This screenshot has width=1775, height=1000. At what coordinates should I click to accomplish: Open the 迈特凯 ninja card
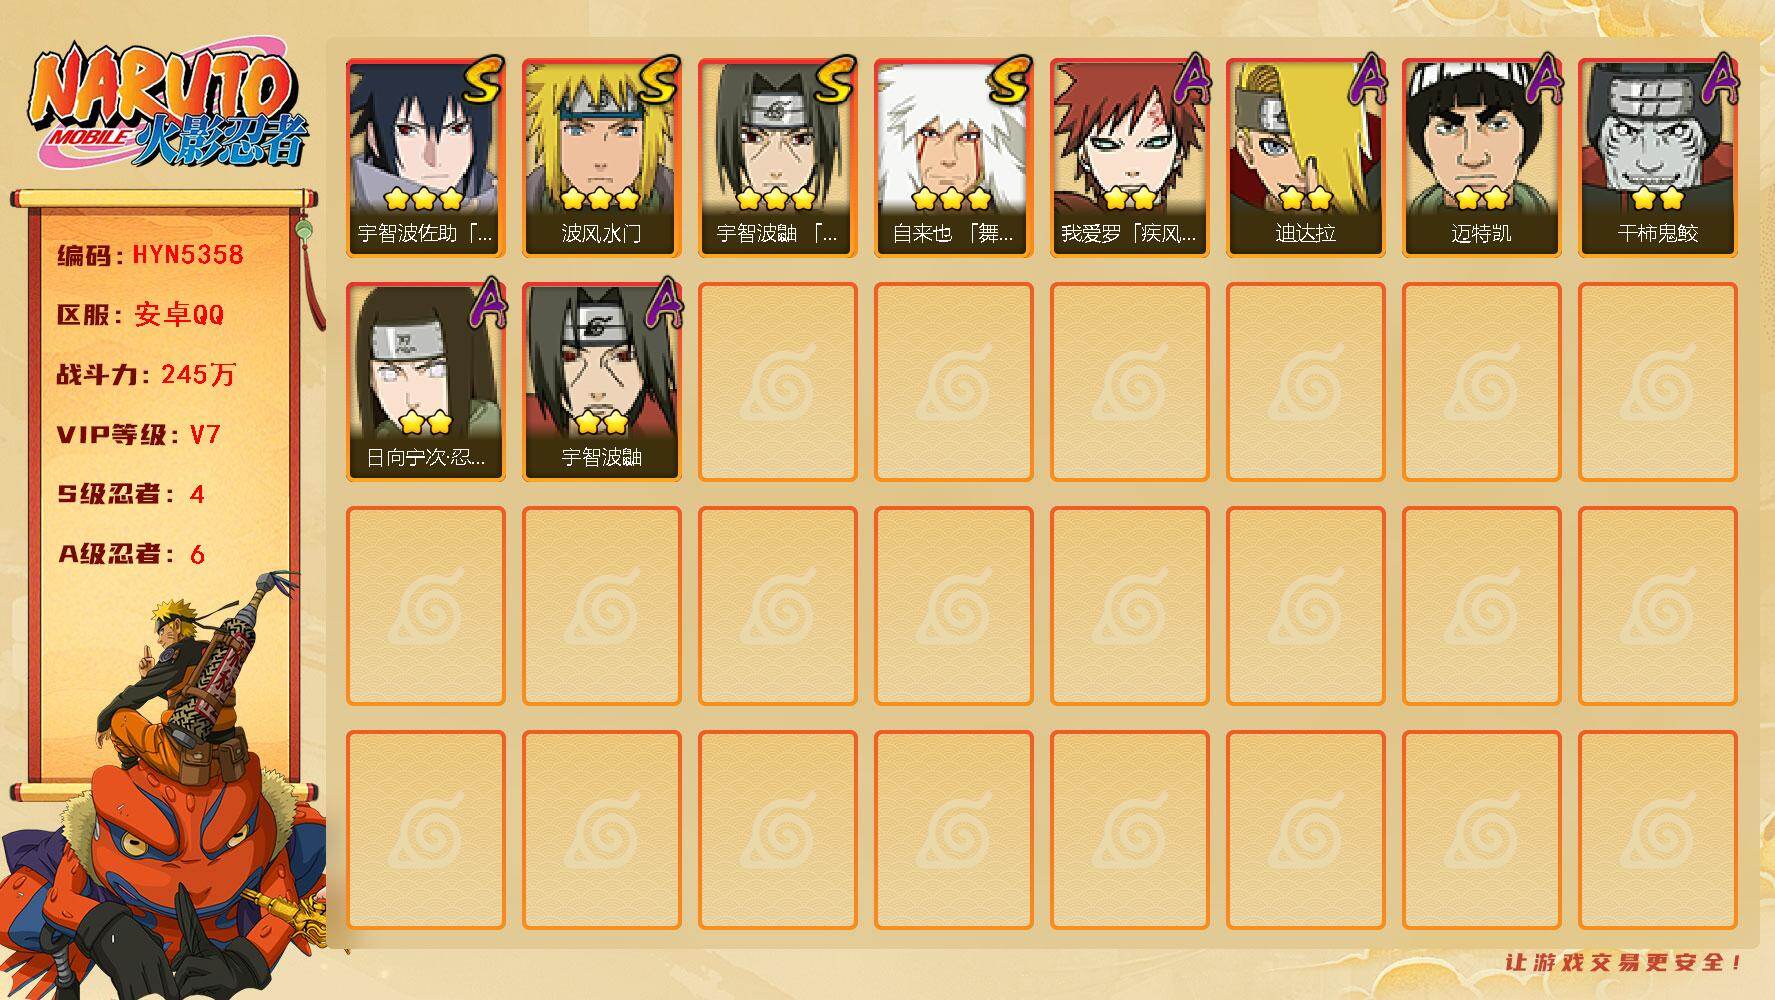click(x=1481, y=158)
